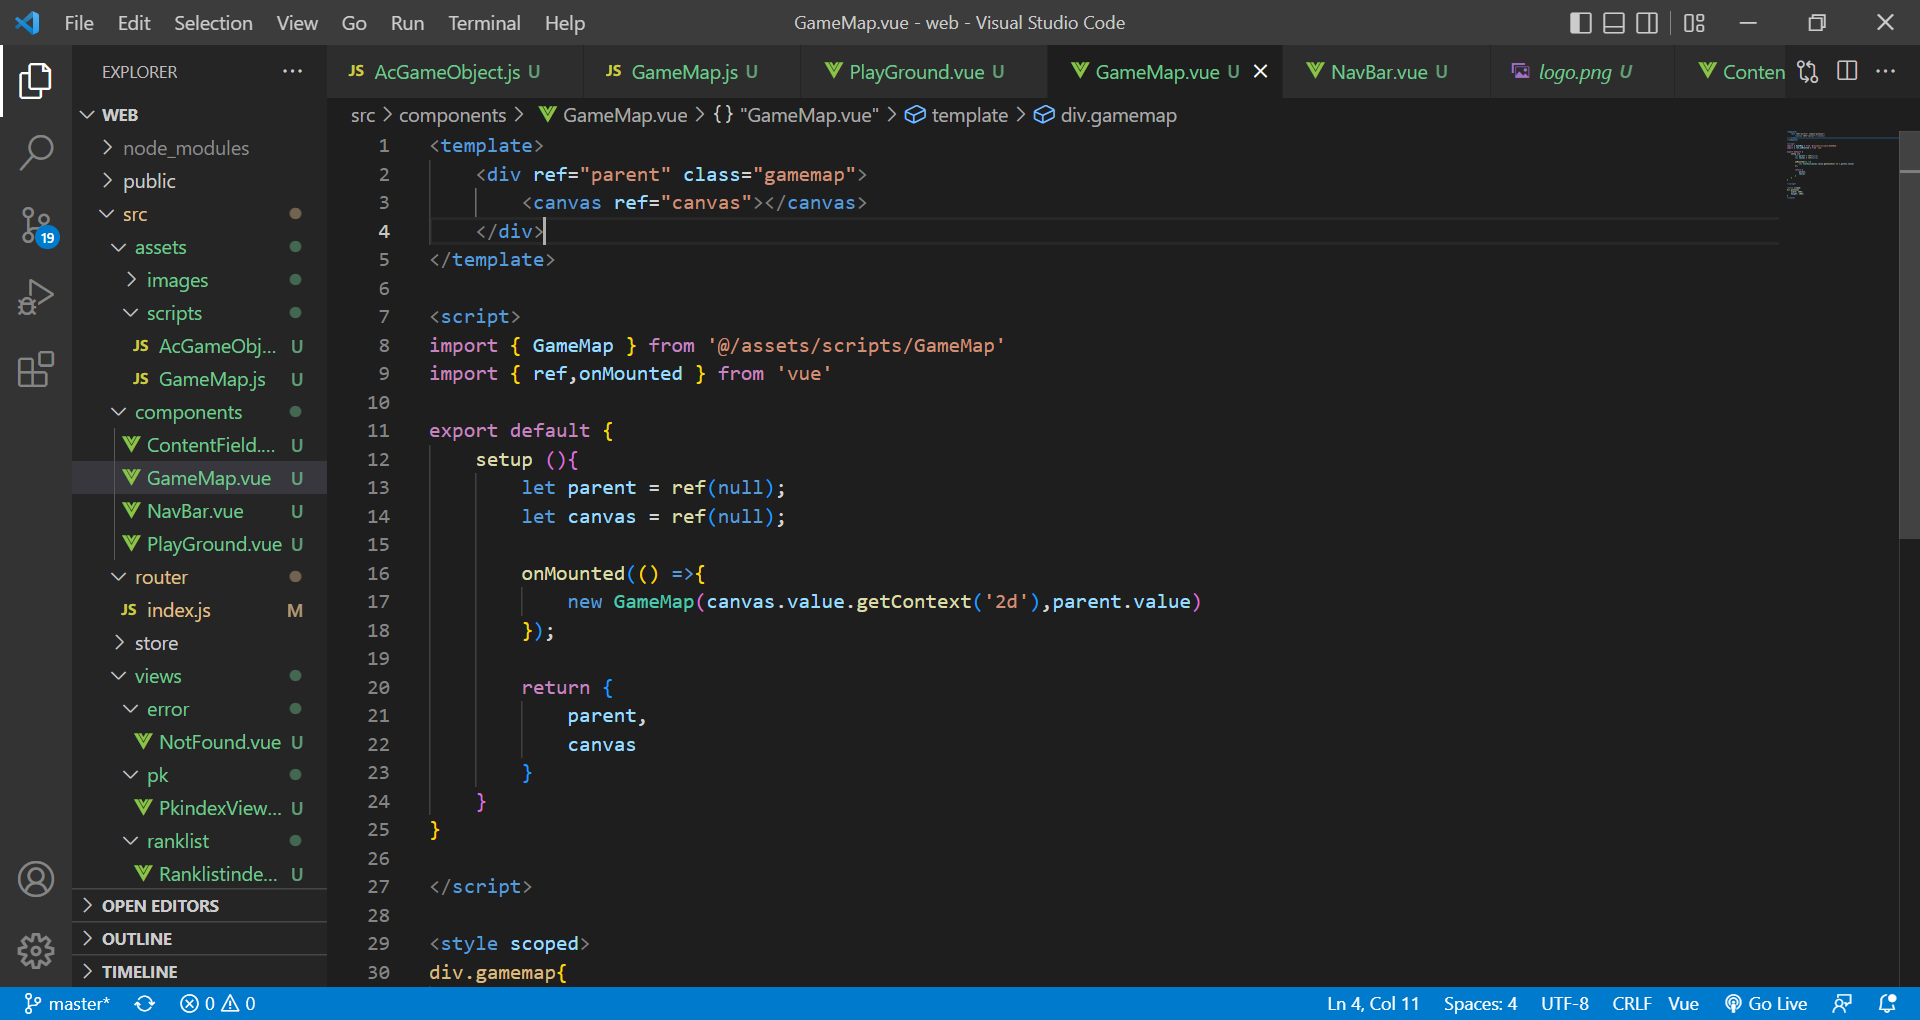
Task: Open the Manage gear icon
Action: (36, 951)
